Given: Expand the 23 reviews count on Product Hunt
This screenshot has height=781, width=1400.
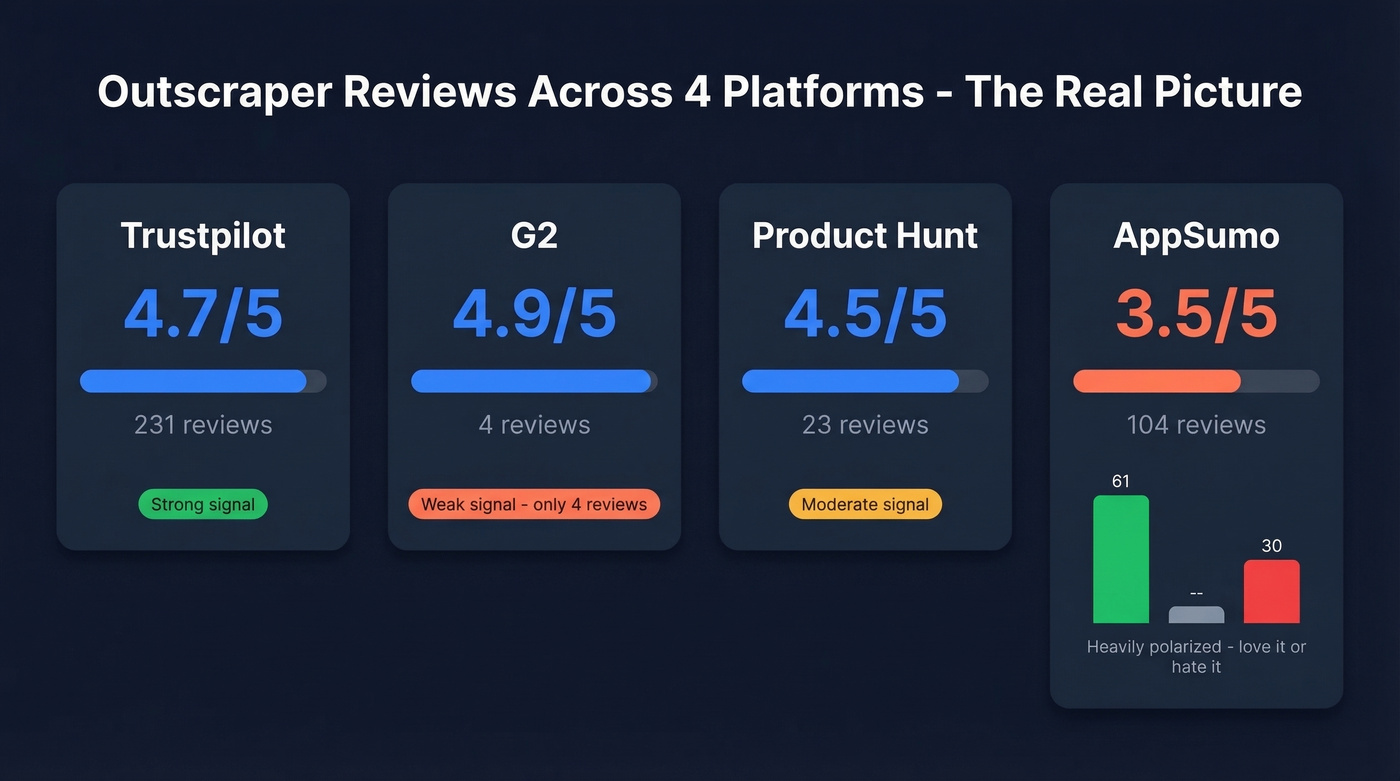Looking at the screenshot, I should tap(864, 425).
